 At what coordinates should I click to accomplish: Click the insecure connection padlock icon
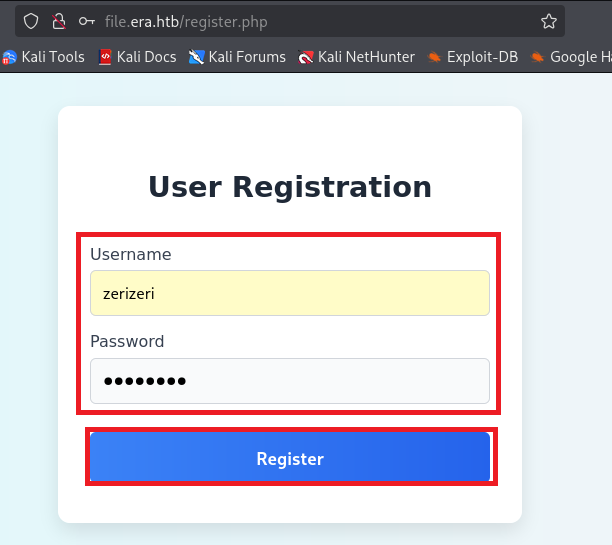(58, 21)
